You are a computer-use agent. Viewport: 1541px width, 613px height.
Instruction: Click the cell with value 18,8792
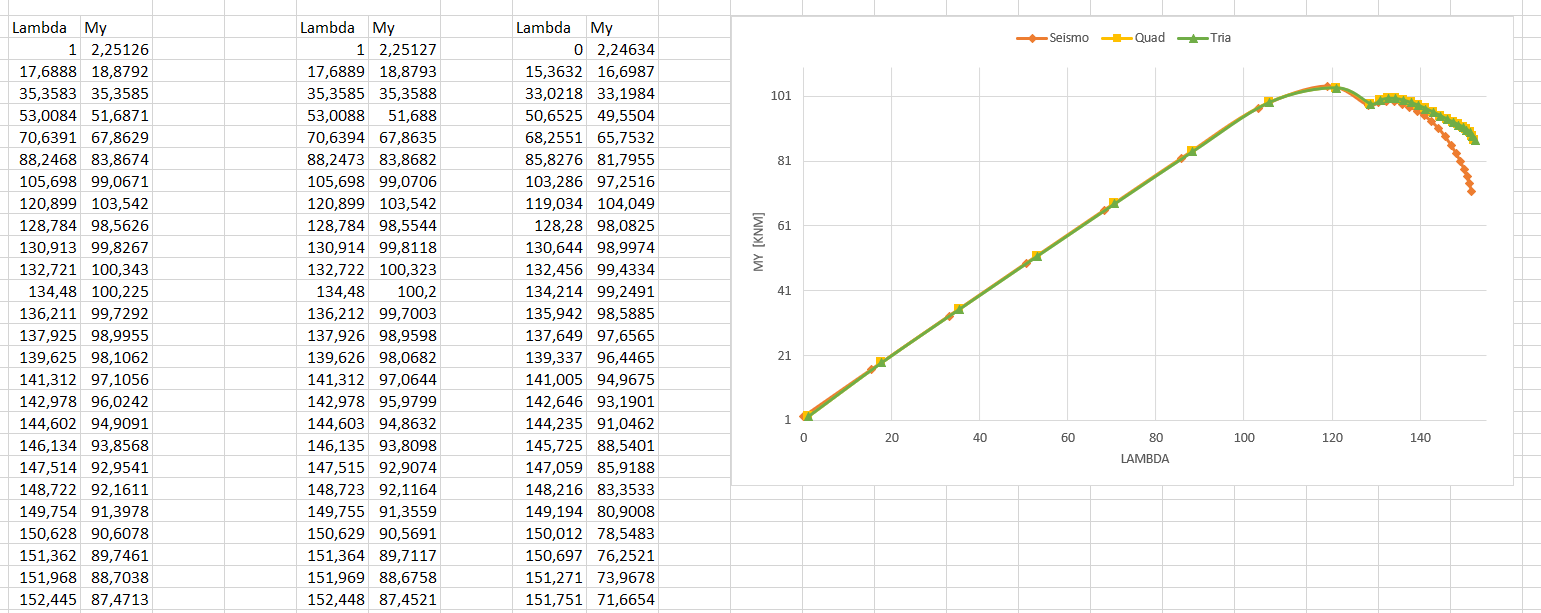click(117, 72)
